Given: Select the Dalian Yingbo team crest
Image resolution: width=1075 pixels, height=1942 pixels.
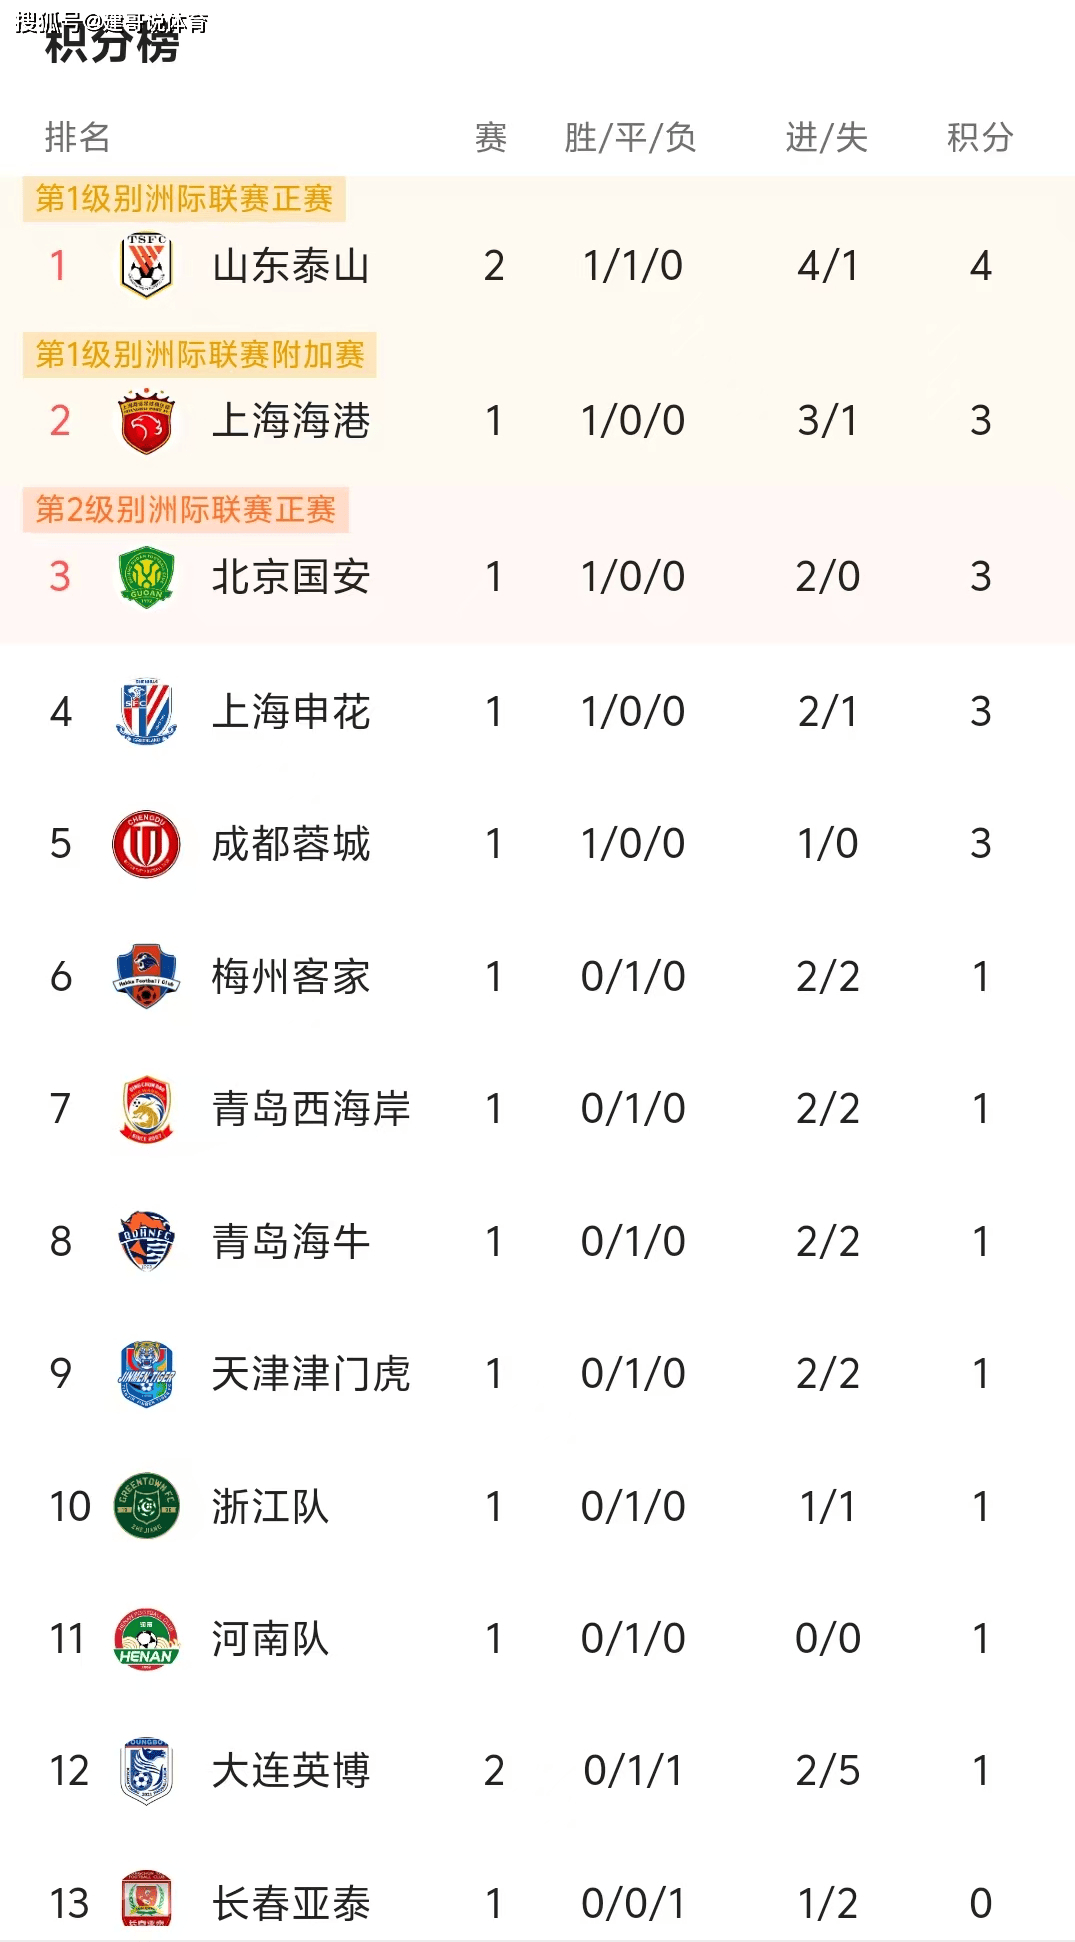Looking at the screenshot, I should coord(146,1771).
